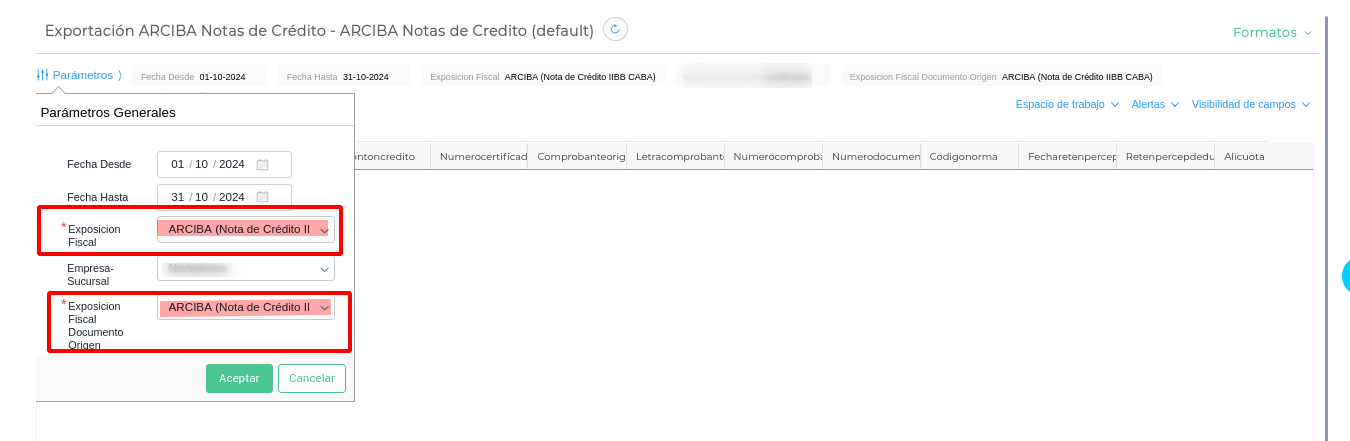Click the Numerodocumento column header
Image resolution: width=1350 pixels, height=441 pixels.
coord(871,156)
